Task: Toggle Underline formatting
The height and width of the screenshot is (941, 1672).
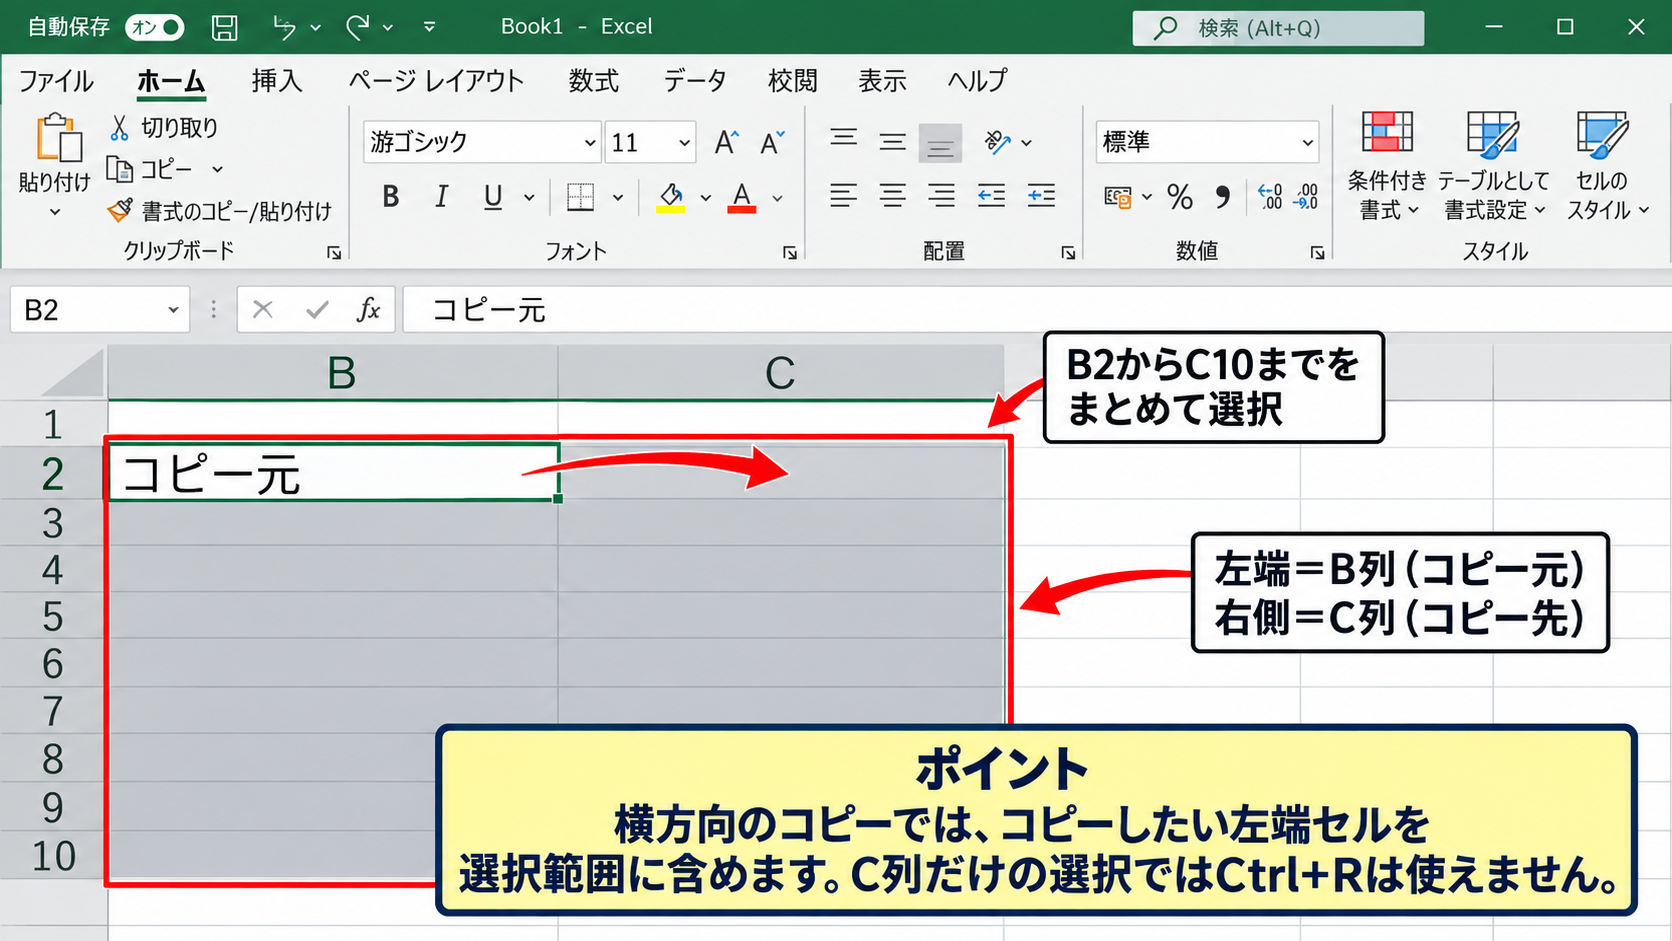Action: [493, 197]
